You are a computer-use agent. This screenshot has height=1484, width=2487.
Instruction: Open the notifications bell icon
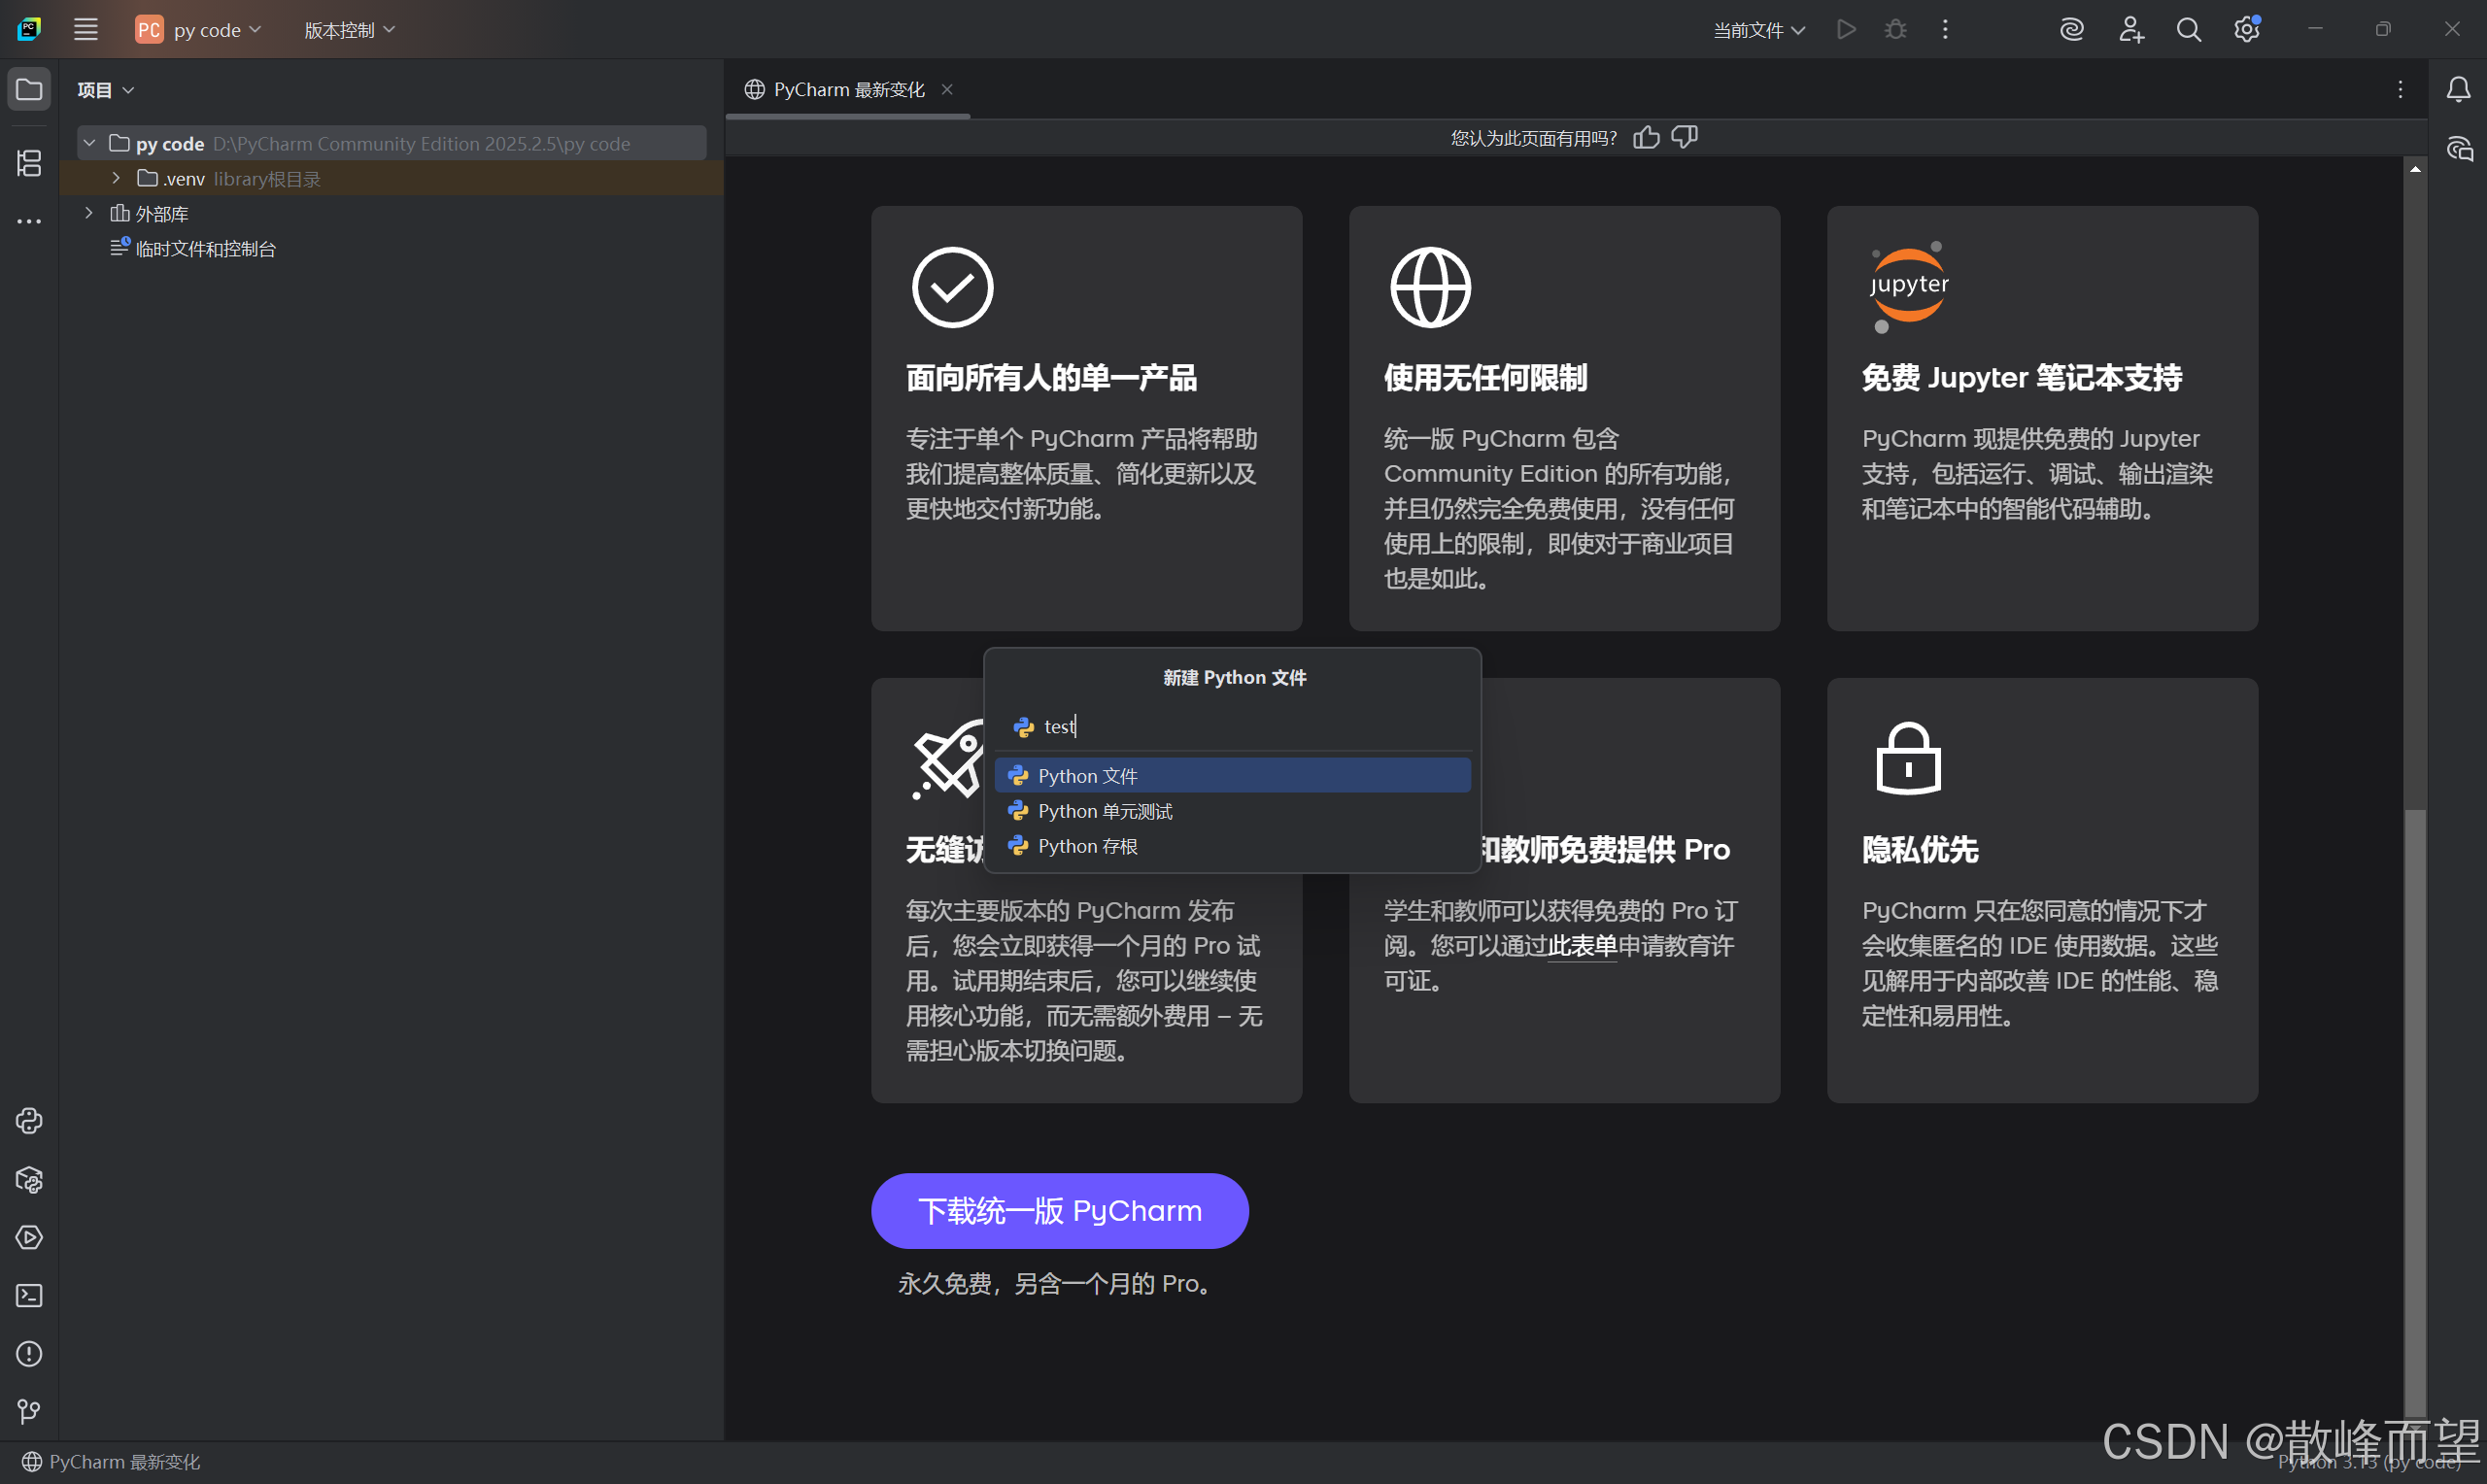click(2459, 89)
